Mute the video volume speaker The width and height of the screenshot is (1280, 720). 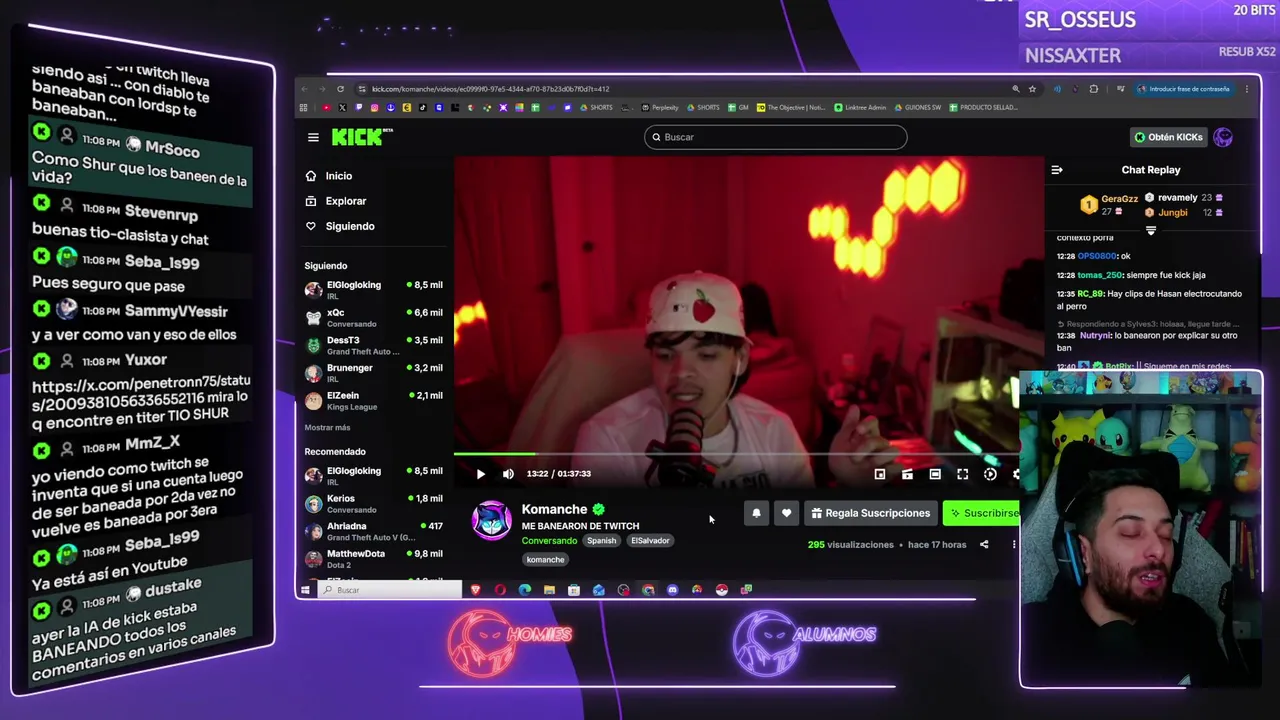[508, 474]
